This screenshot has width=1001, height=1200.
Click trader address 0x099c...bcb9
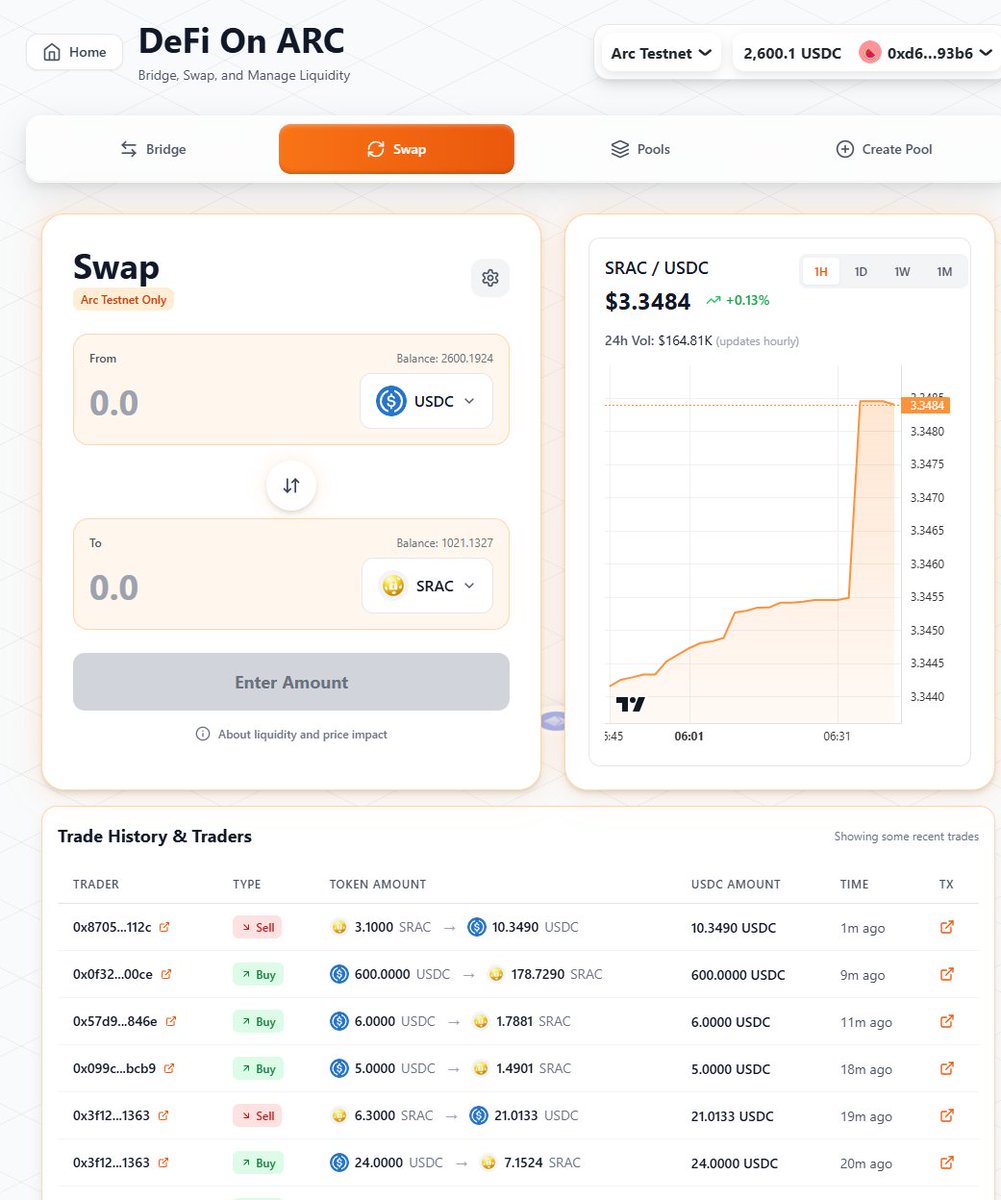[x=114, y=1068]
